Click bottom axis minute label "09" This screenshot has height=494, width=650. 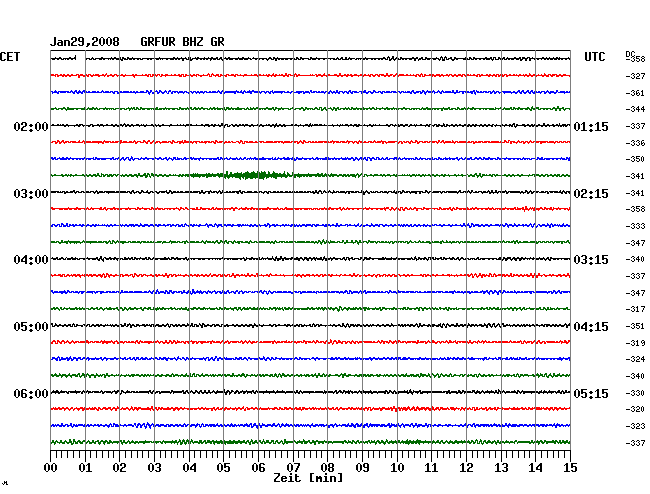pyautogui.click(x=362, y=468)
